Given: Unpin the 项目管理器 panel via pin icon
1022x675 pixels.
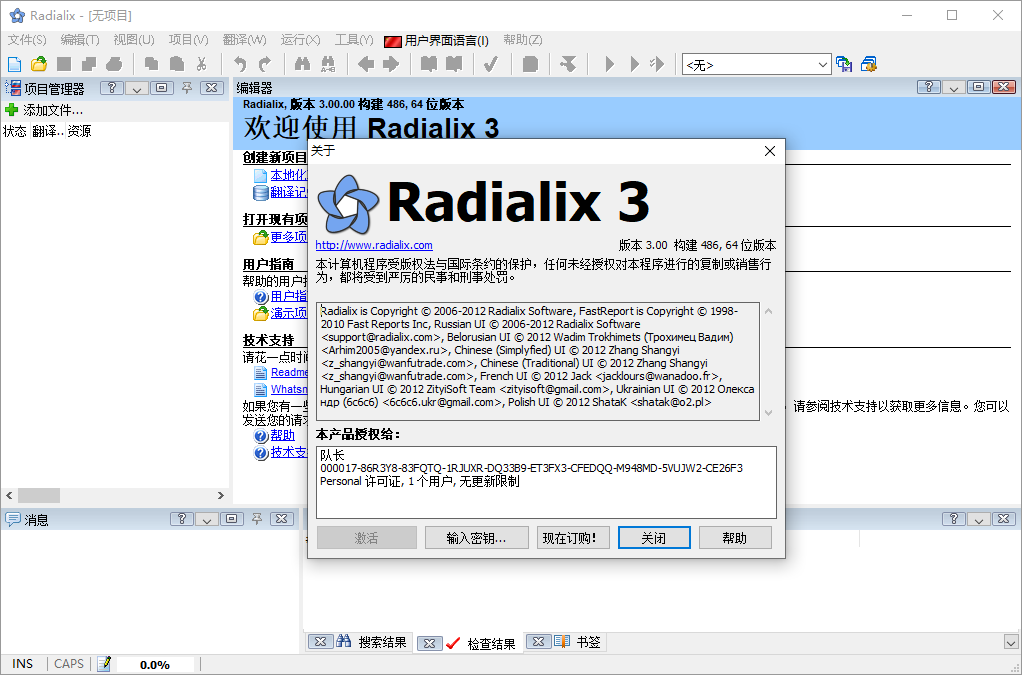Looking at the screenshot, I should (x=187, y=88).
